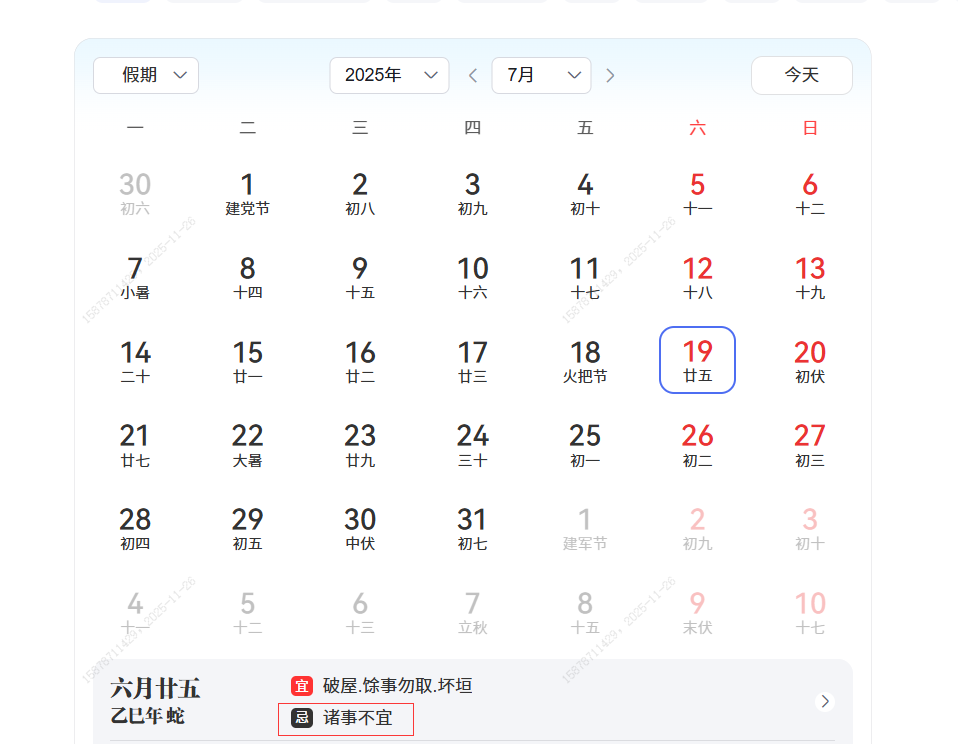Open the 7月 month dropdown
Viewport: 958px width, 744px height.
tap(541, 75)
